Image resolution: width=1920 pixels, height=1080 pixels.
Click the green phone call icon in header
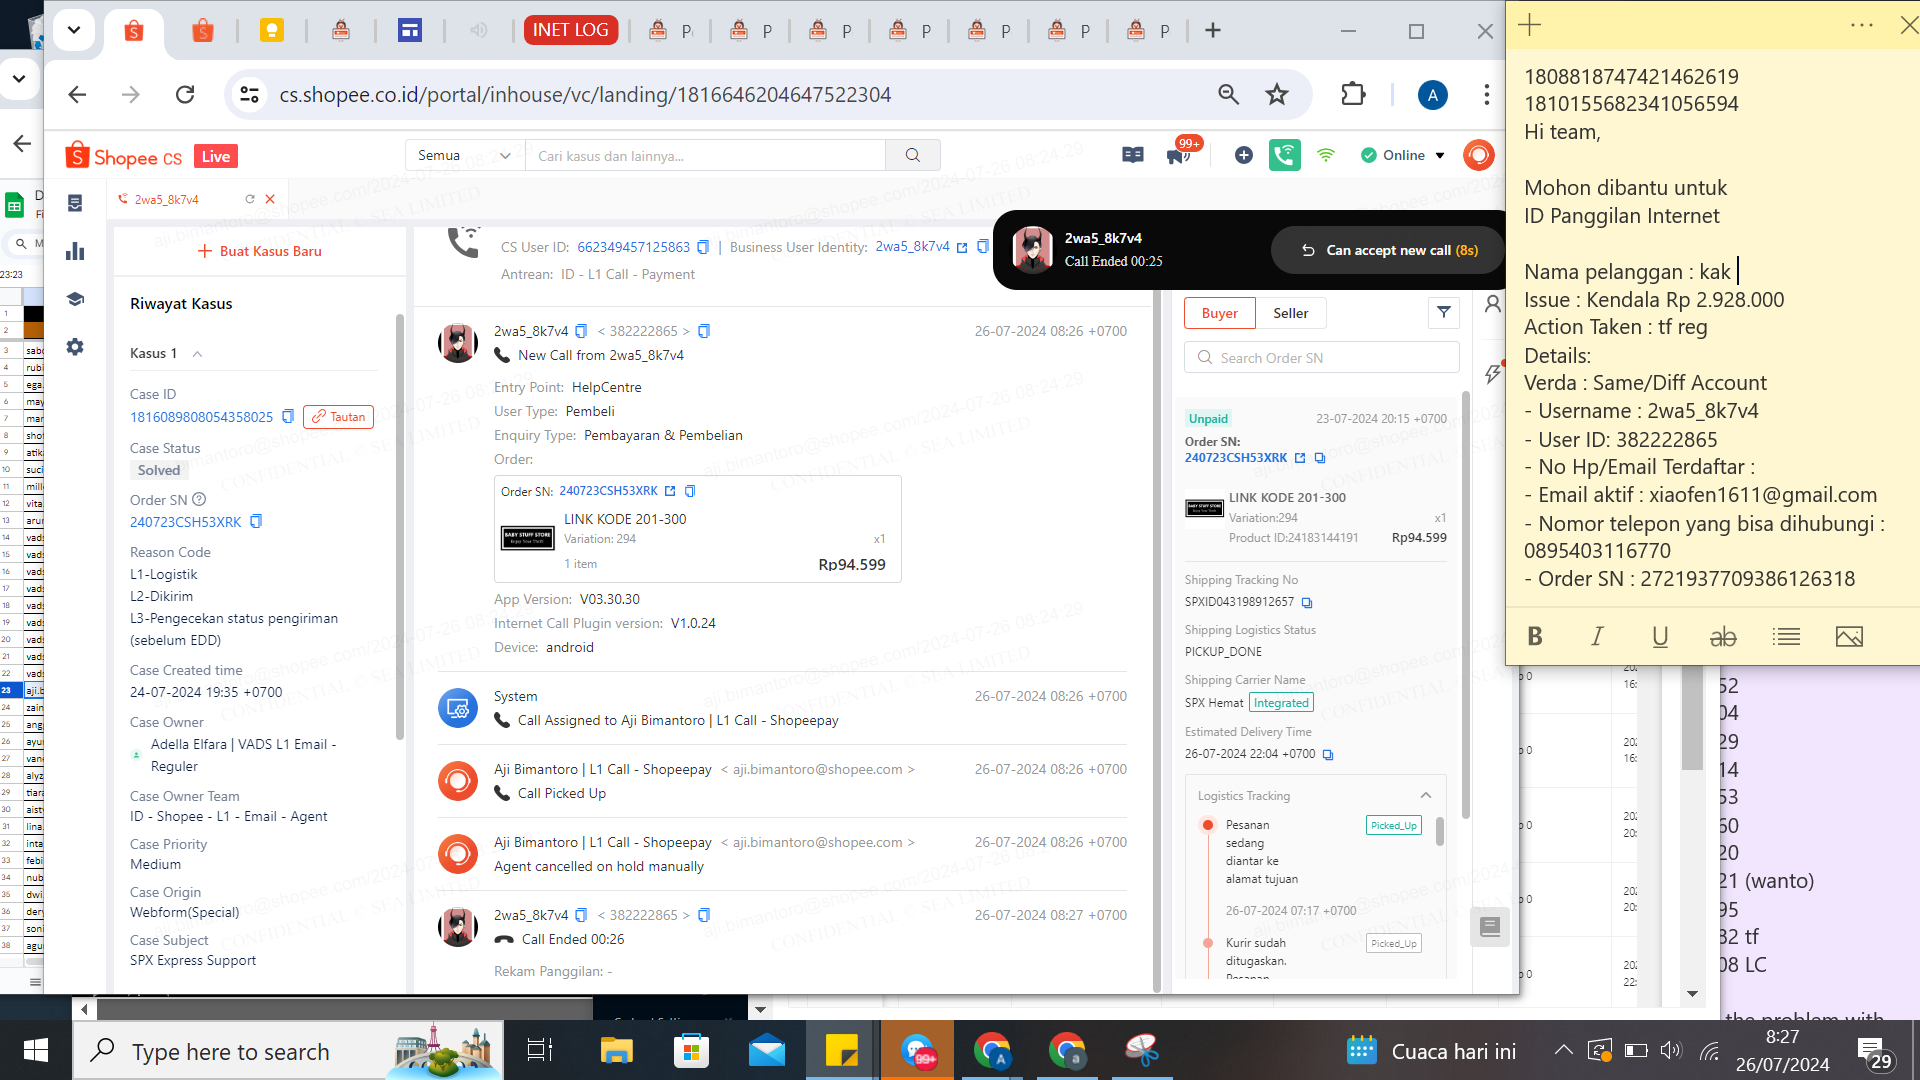(x=1284, y=155)
